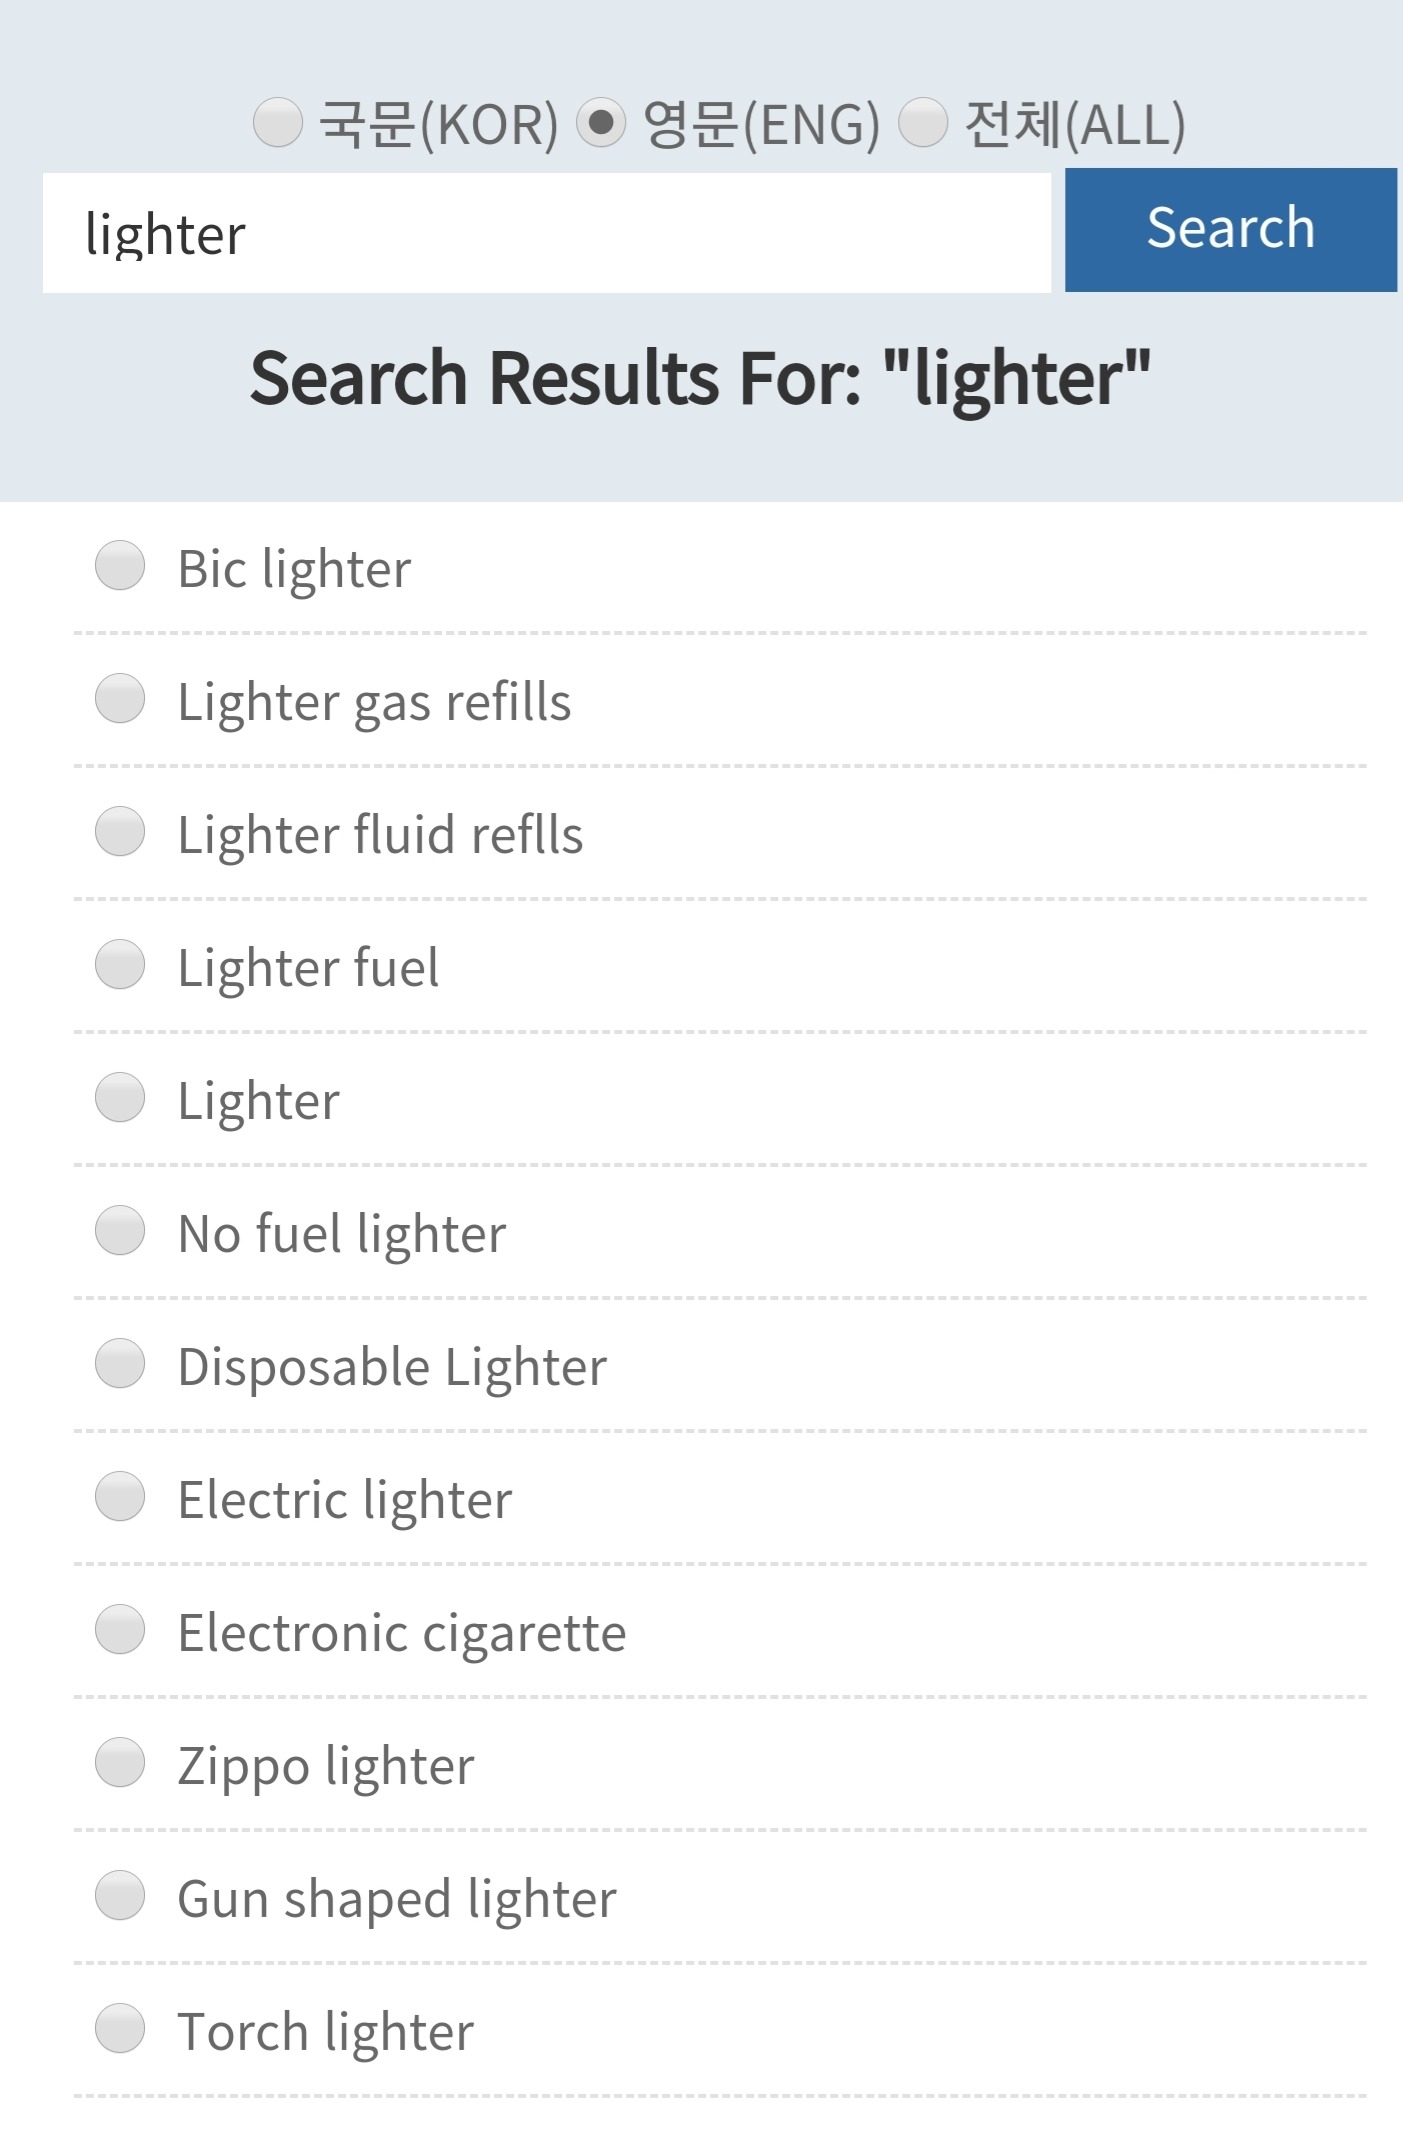Pick the Zippo lighter radio option

click(120, 1763)
